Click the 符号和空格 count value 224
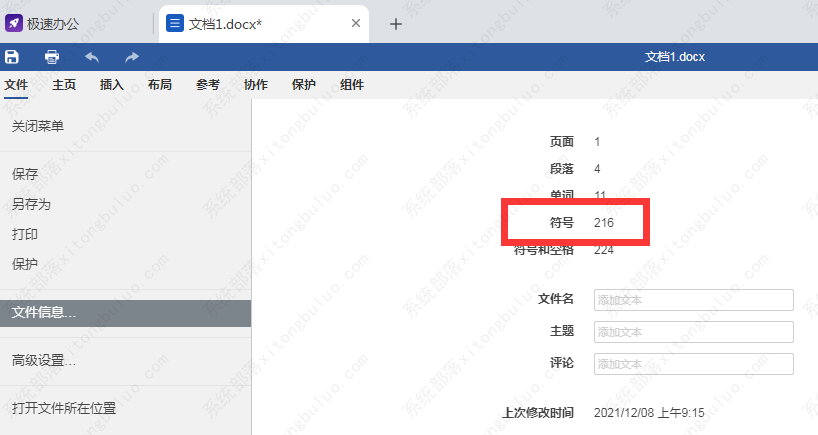818x435 pixels. point(604,250)
